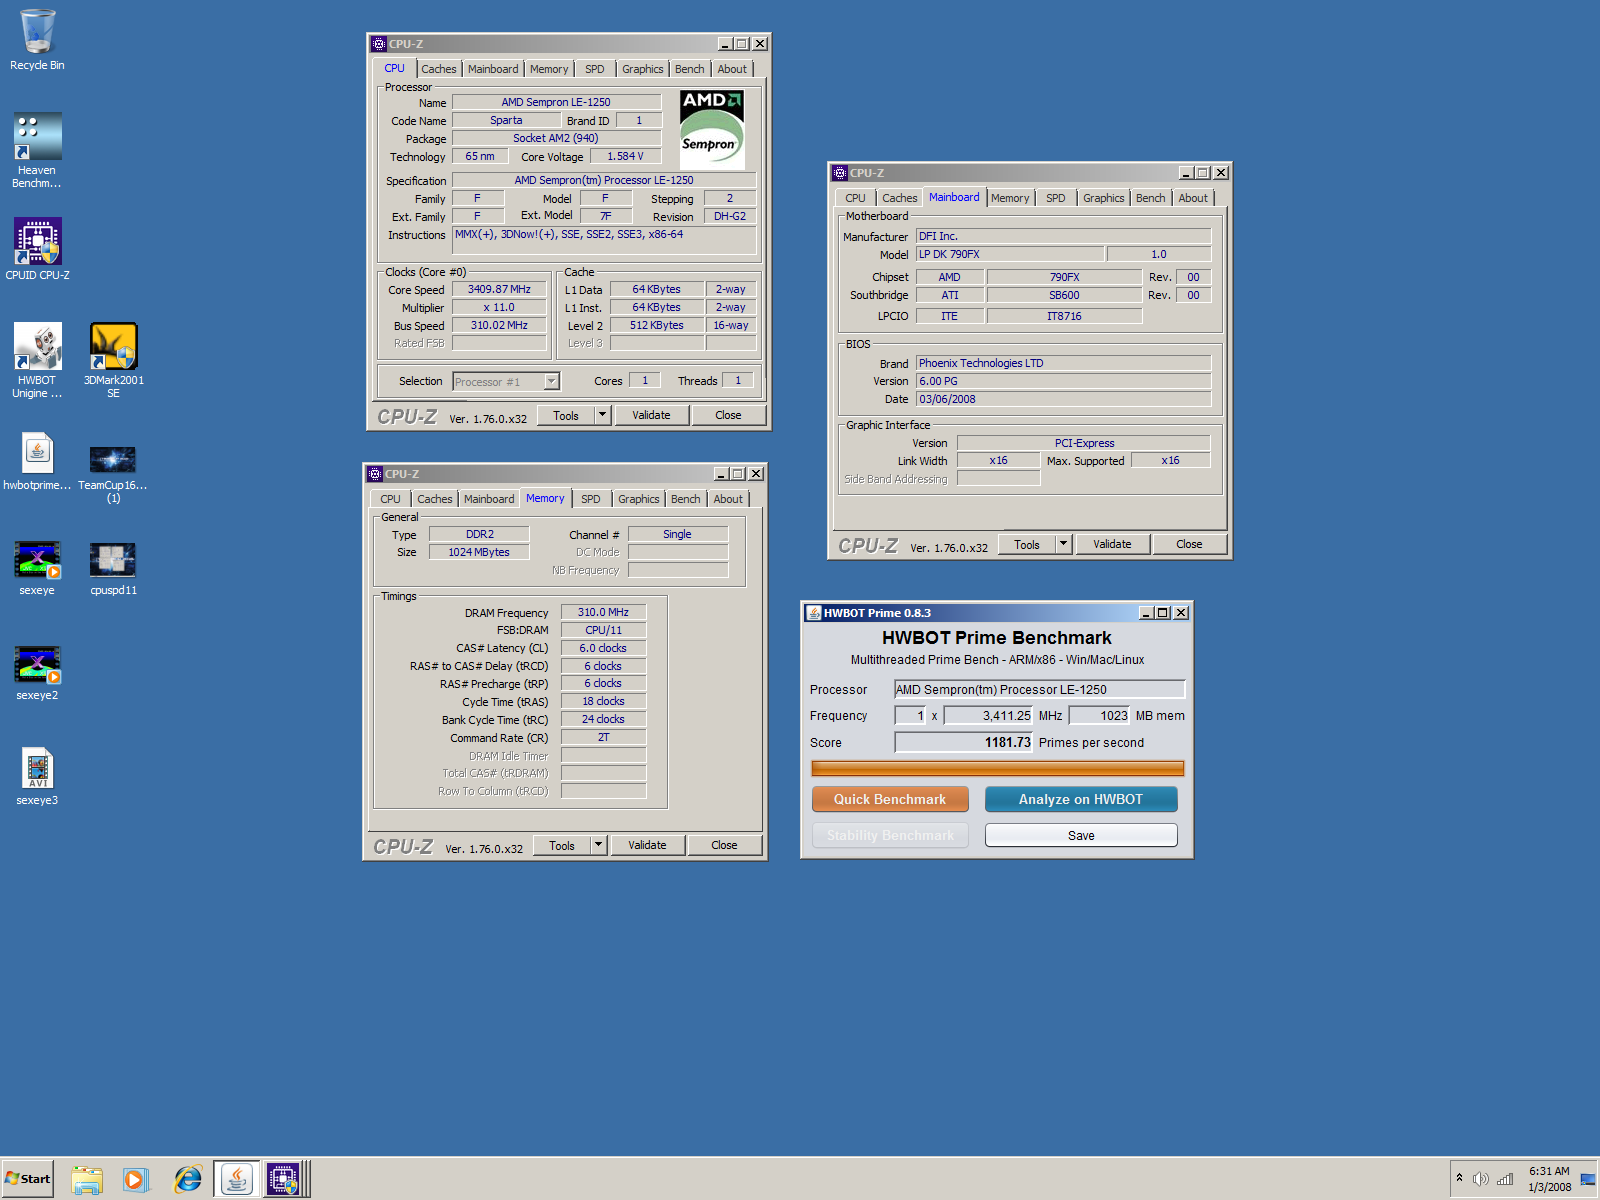Click the HWBOT Prime Processor field
Screen dimensions: 1600x1200
[x=1039, y=689]
